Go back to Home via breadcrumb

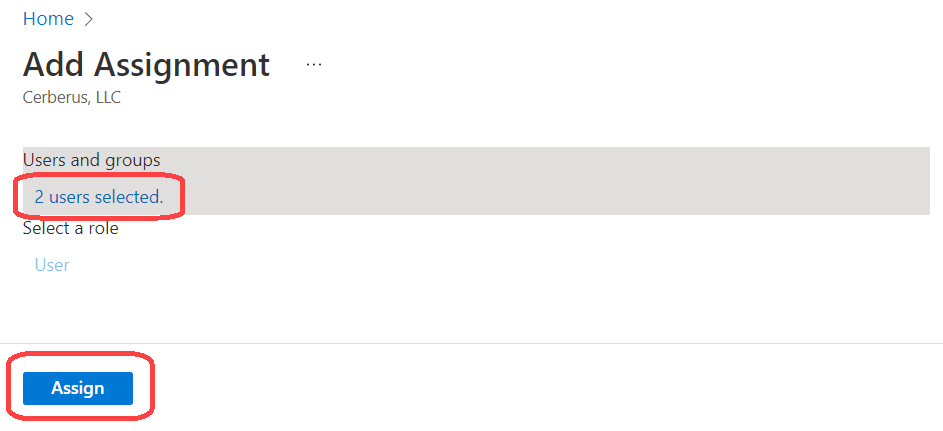(x=48, y=19)
